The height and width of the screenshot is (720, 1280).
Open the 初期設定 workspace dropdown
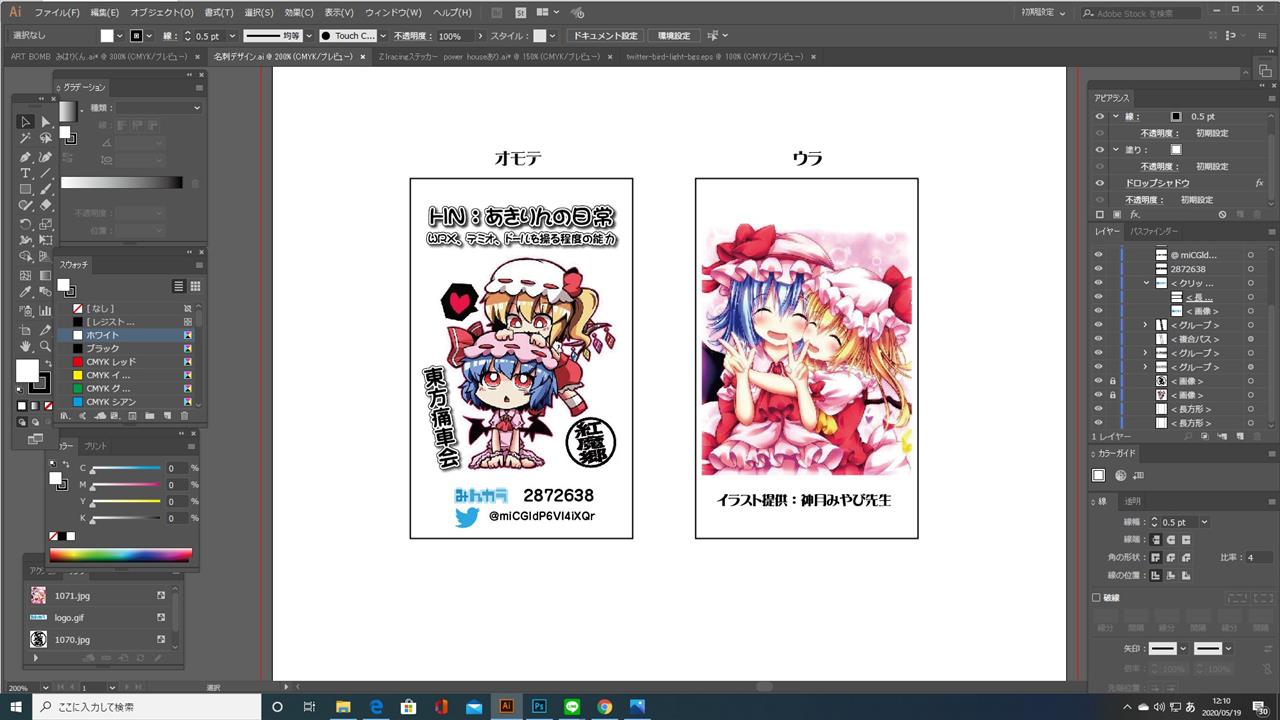tap(1043, 12)
